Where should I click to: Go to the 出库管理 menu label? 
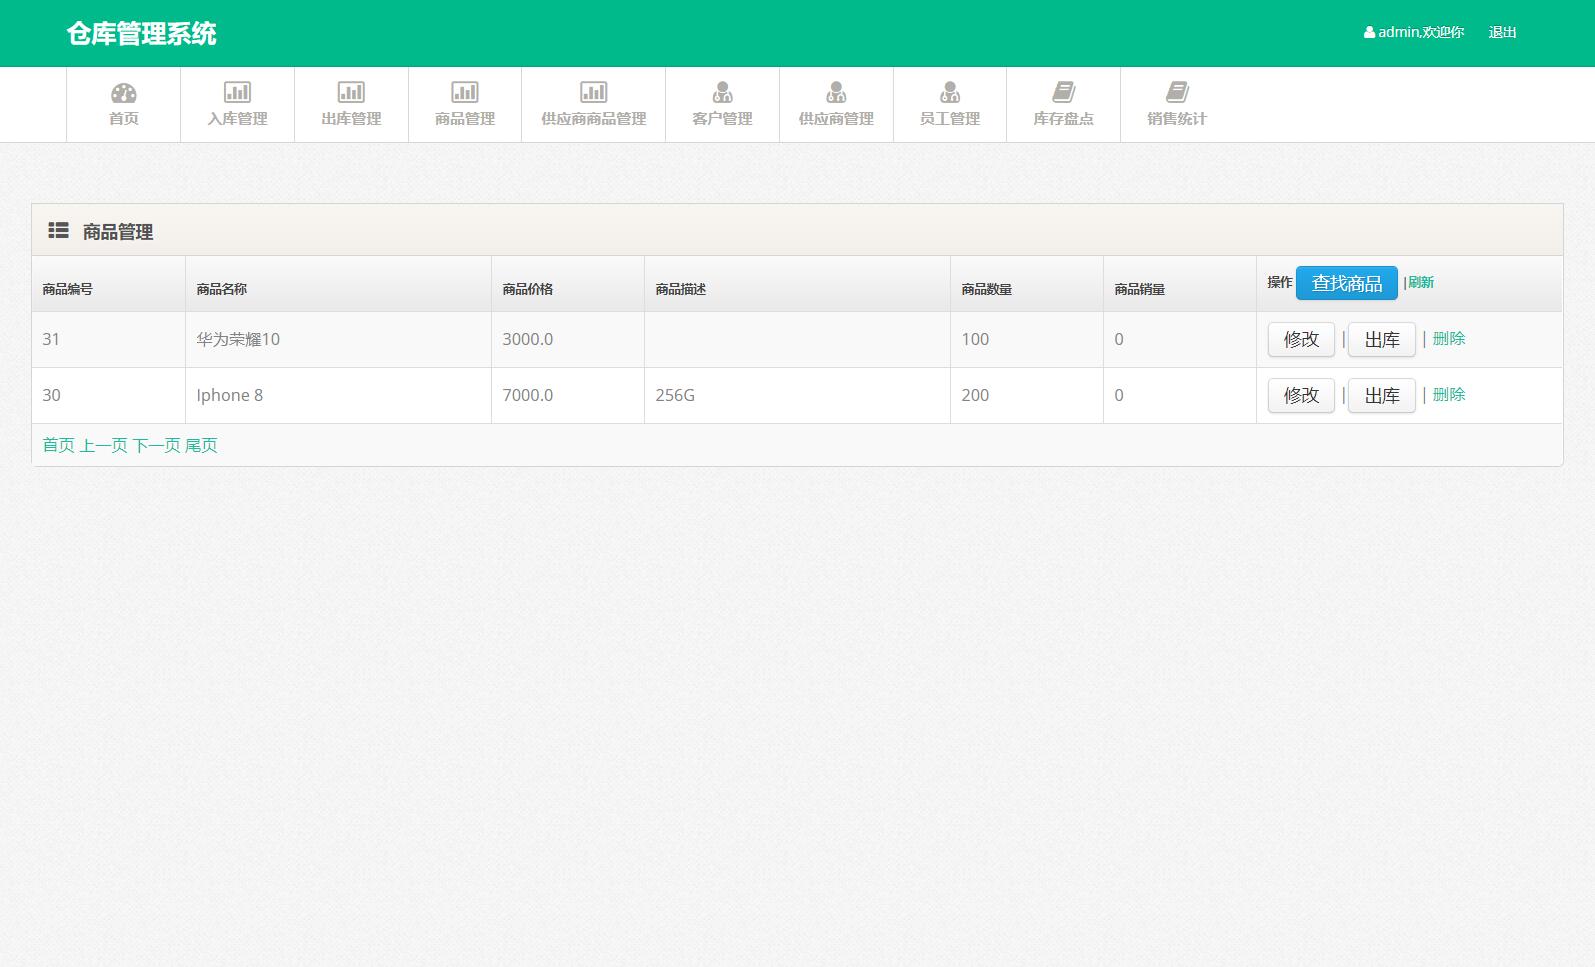point(351,118)
